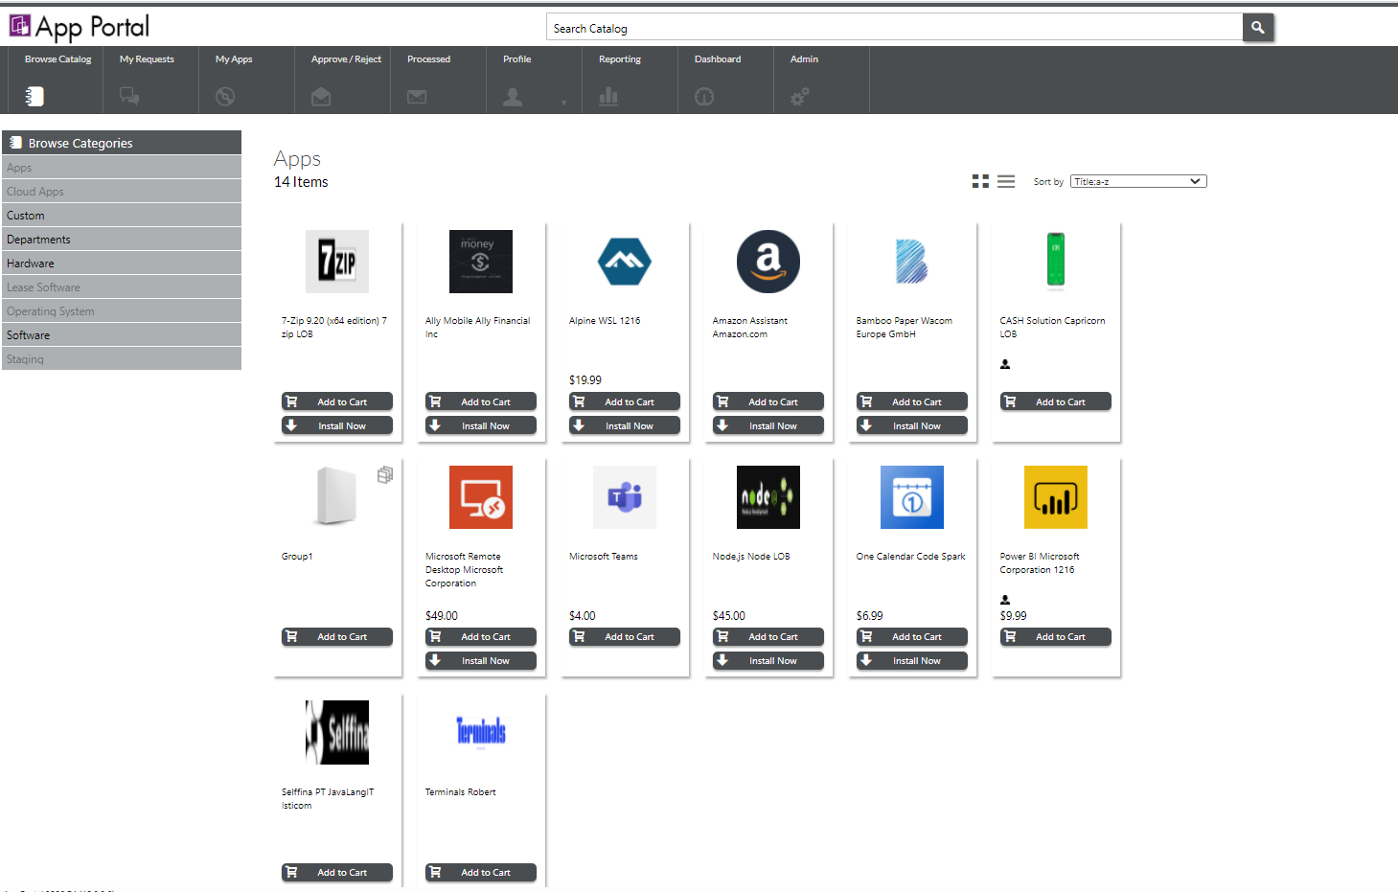Click the search magnifier icon button
This screenshot has width=1398, height=893.
1258,28
